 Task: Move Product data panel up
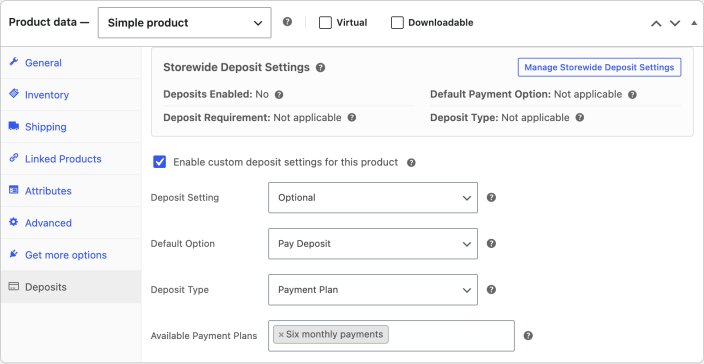tap(656, 23)
